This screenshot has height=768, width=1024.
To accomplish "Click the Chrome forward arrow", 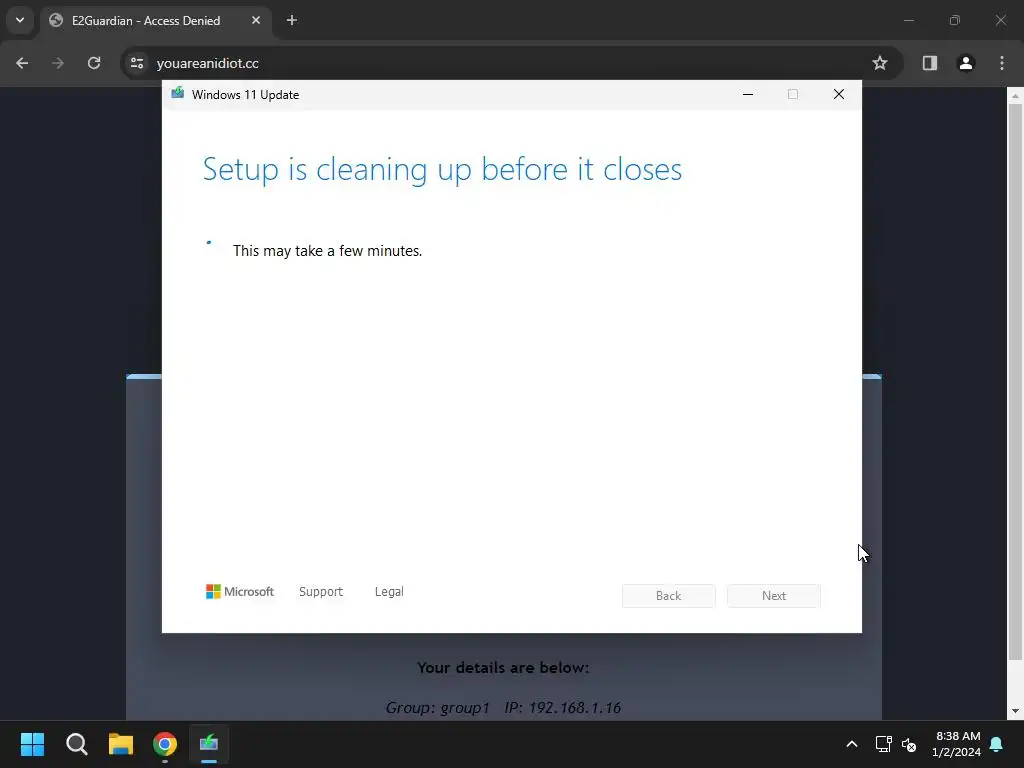I will tap(58, 63).
